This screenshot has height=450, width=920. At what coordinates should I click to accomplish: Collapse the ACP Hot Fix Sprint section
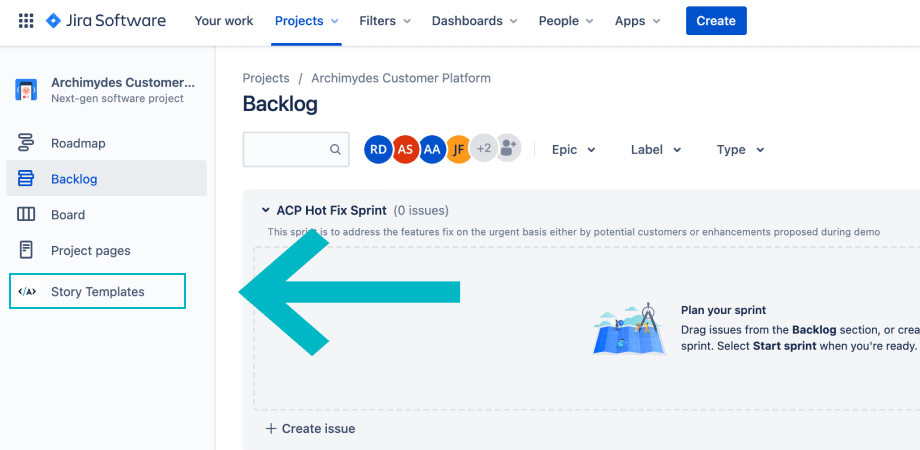point(266,210)
